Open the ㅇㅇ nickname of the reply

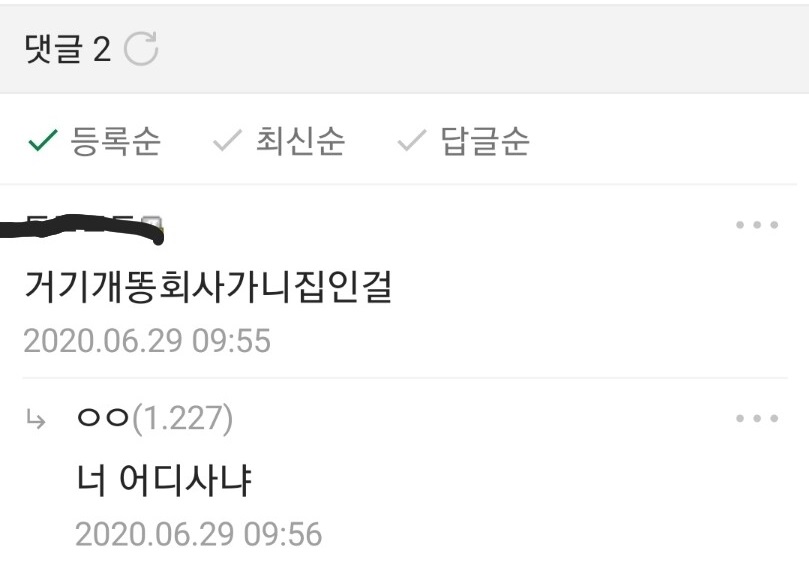[x=103, y=418]
